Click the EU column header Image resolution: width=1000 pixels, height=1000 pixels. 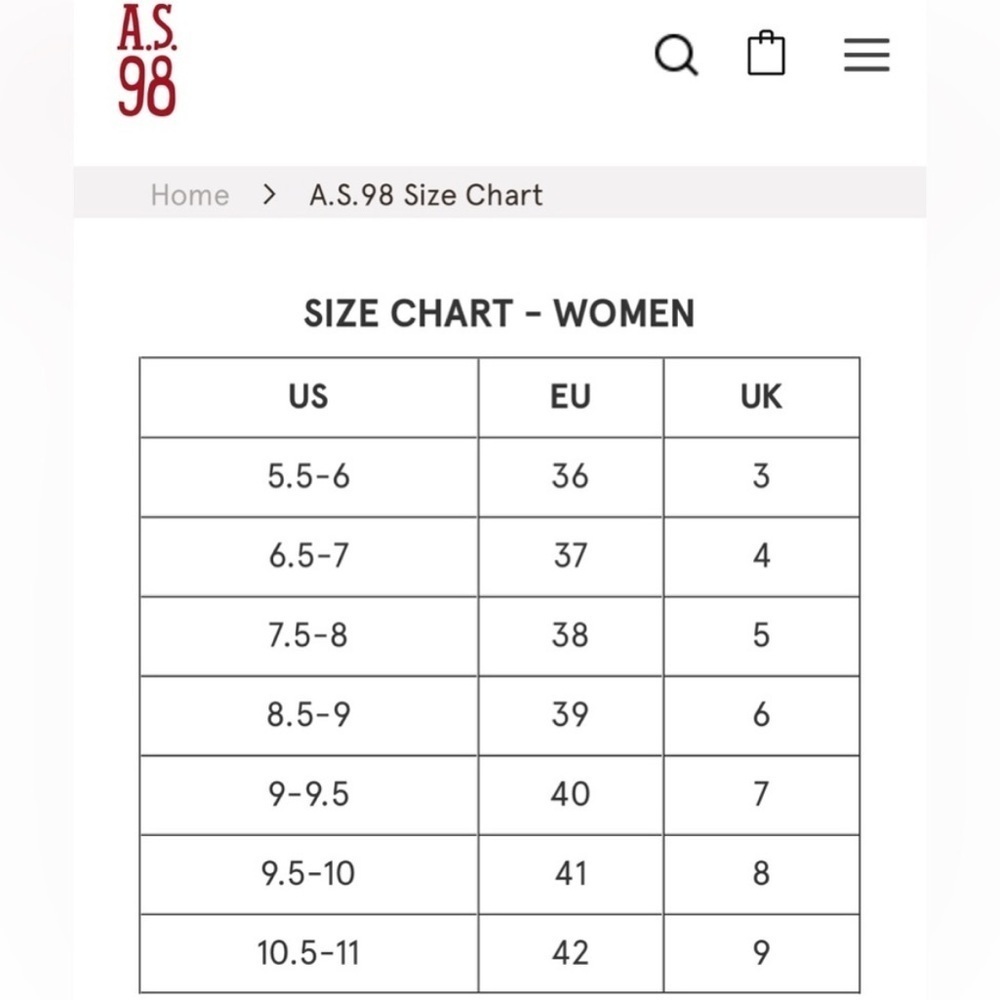click(x=570, y=397)
